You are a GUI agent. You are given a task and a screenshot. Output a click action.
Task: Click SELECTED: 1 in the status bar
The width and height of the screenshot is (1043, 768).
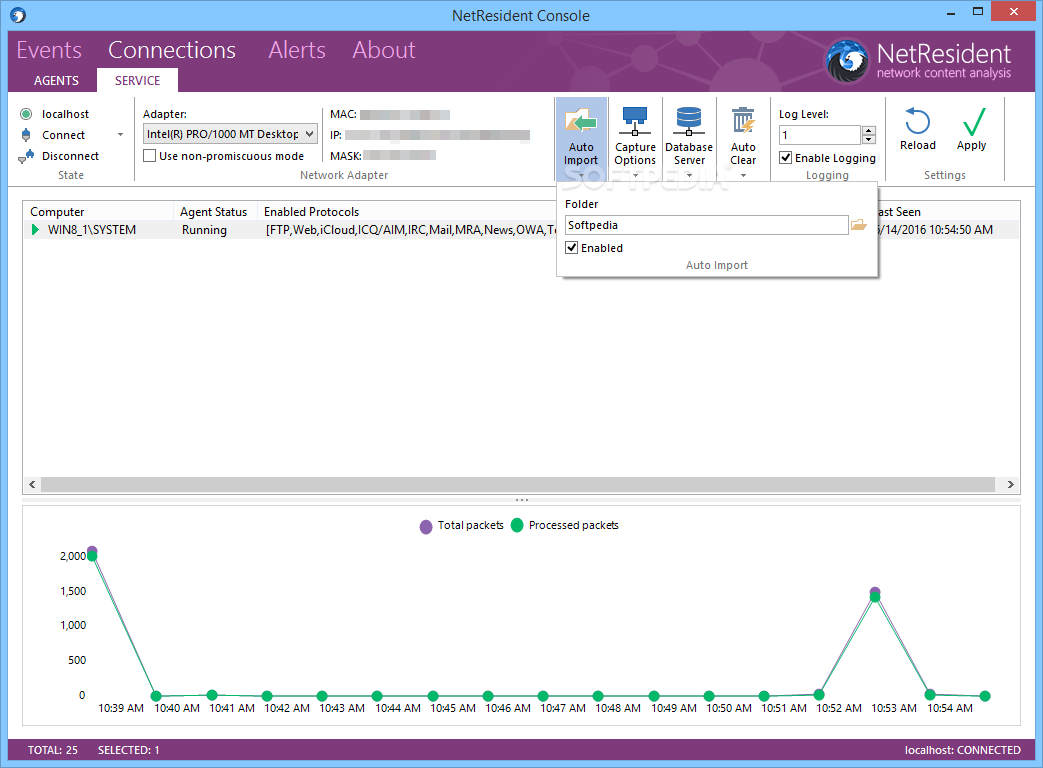coord(128,750)
